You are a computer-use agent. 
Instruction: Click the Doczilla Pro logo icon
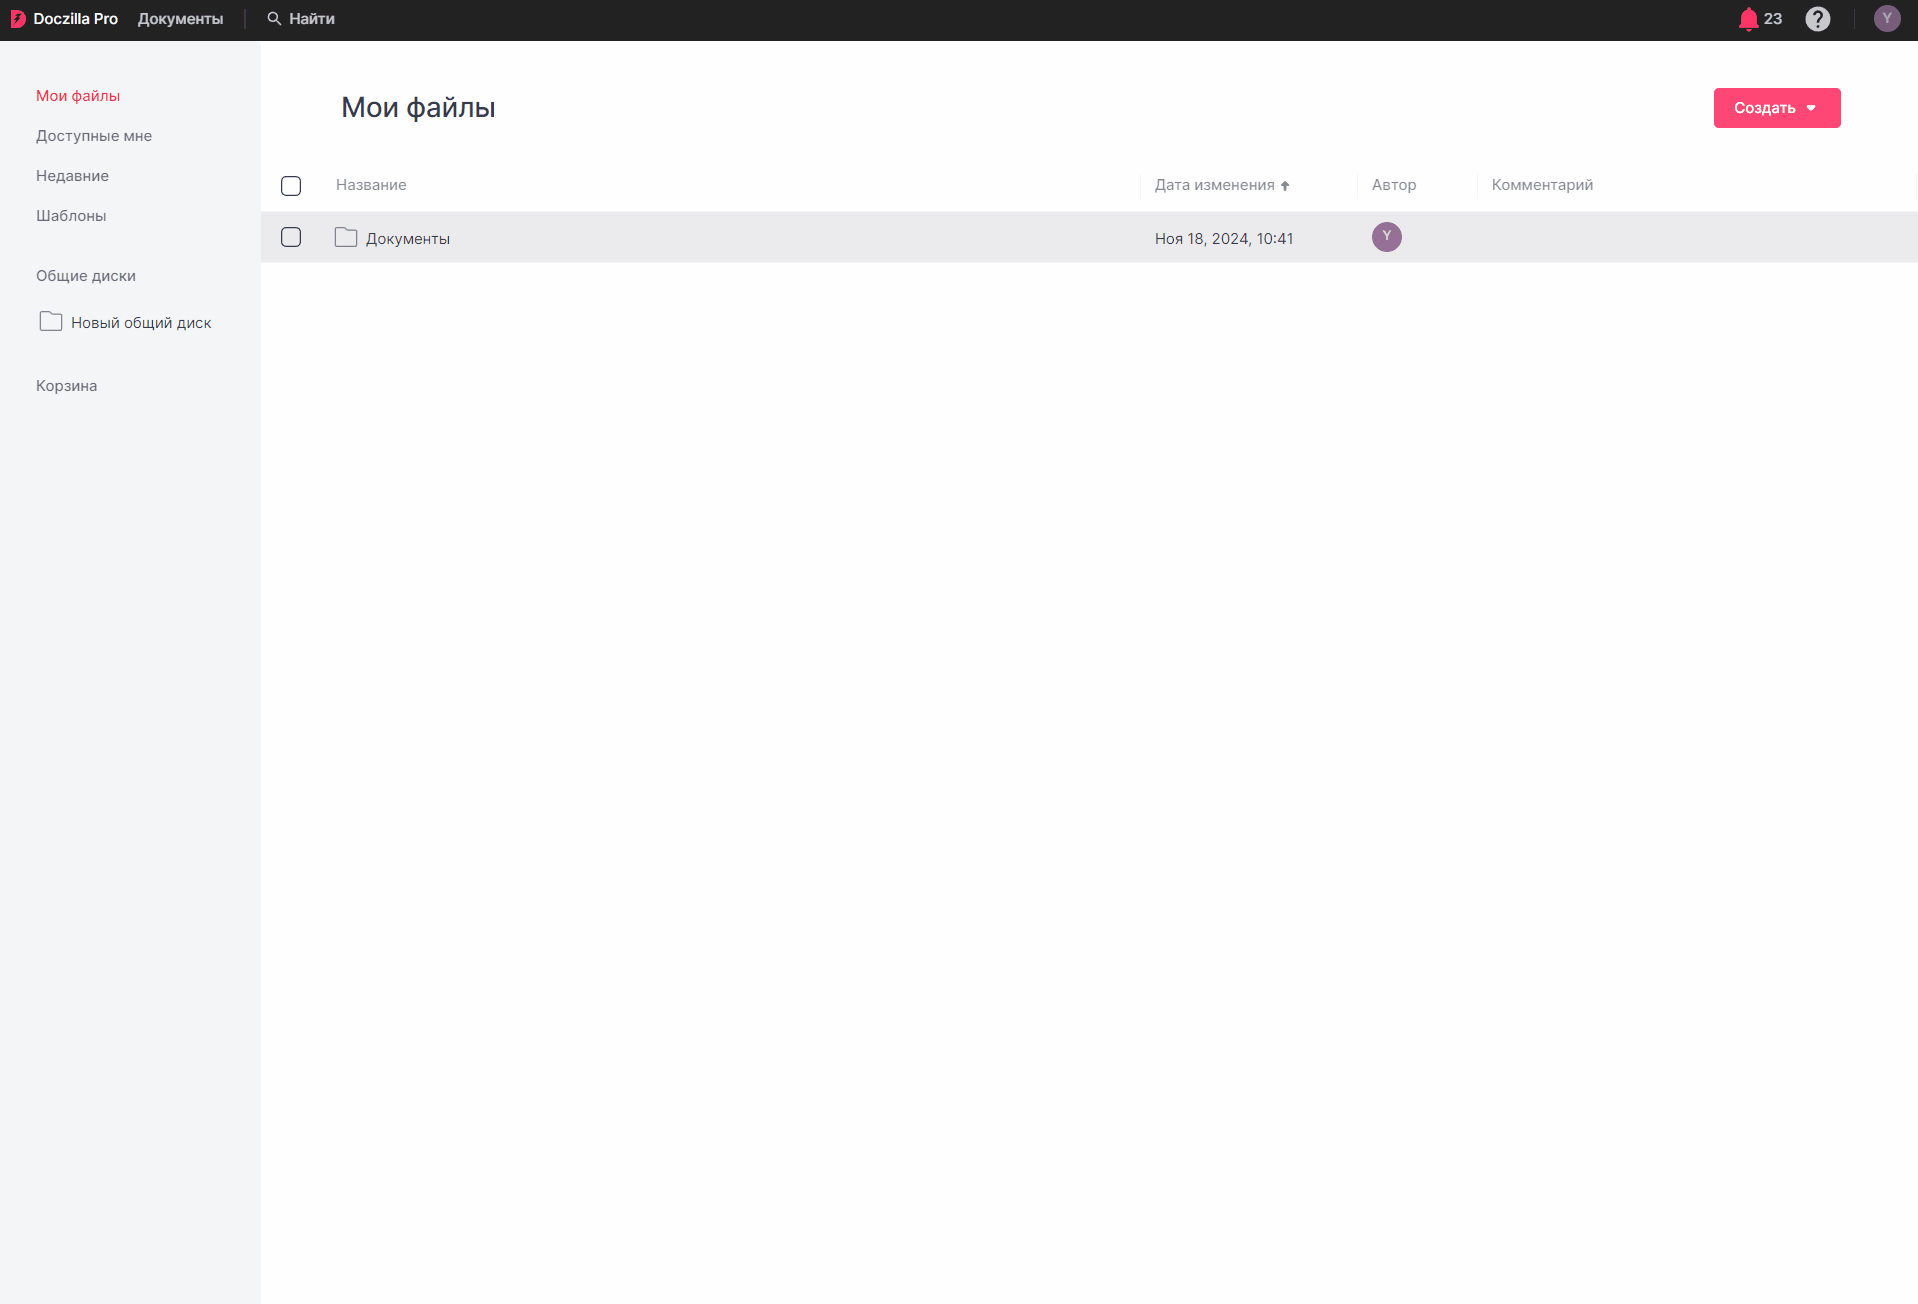(18, 19)
